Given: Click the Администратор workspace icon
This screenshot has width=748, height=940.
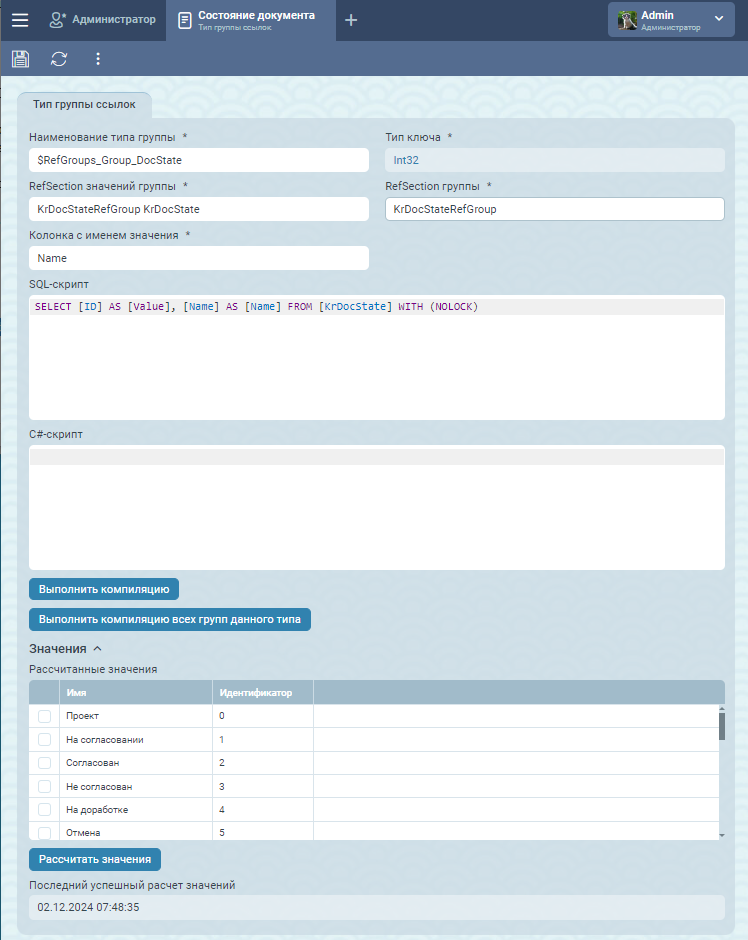Looking at the screenshot, I should 58,20.
